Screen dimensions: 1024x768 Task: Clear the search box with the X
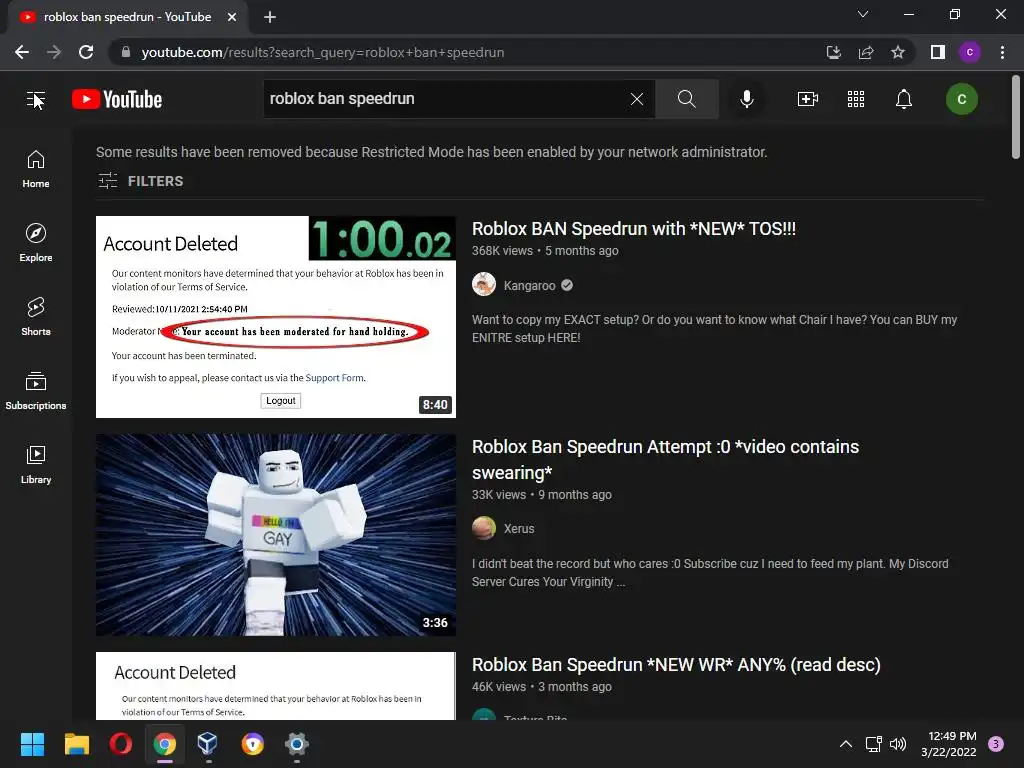point(637,99)
